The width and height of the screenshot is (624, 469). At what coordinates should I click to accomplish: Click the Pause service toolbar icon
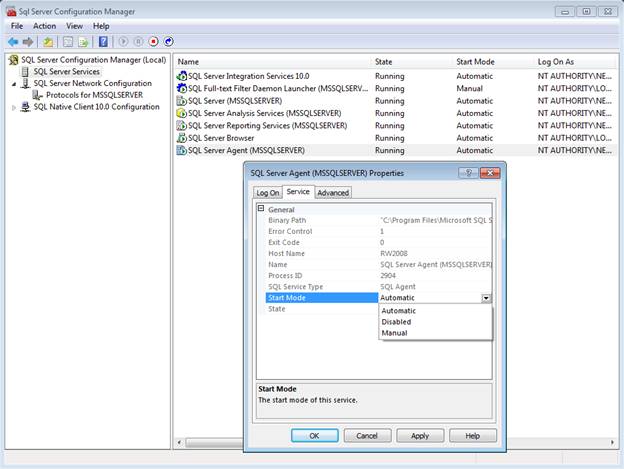(138, 41)
